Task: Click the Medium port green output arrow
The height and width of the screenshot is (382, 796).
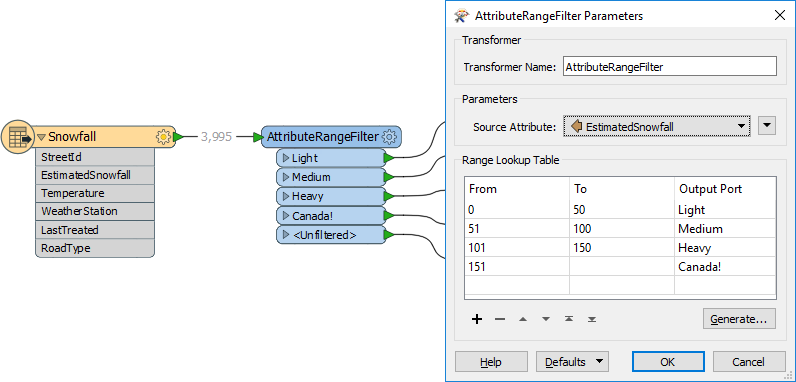Action: (x=389, y=177)
